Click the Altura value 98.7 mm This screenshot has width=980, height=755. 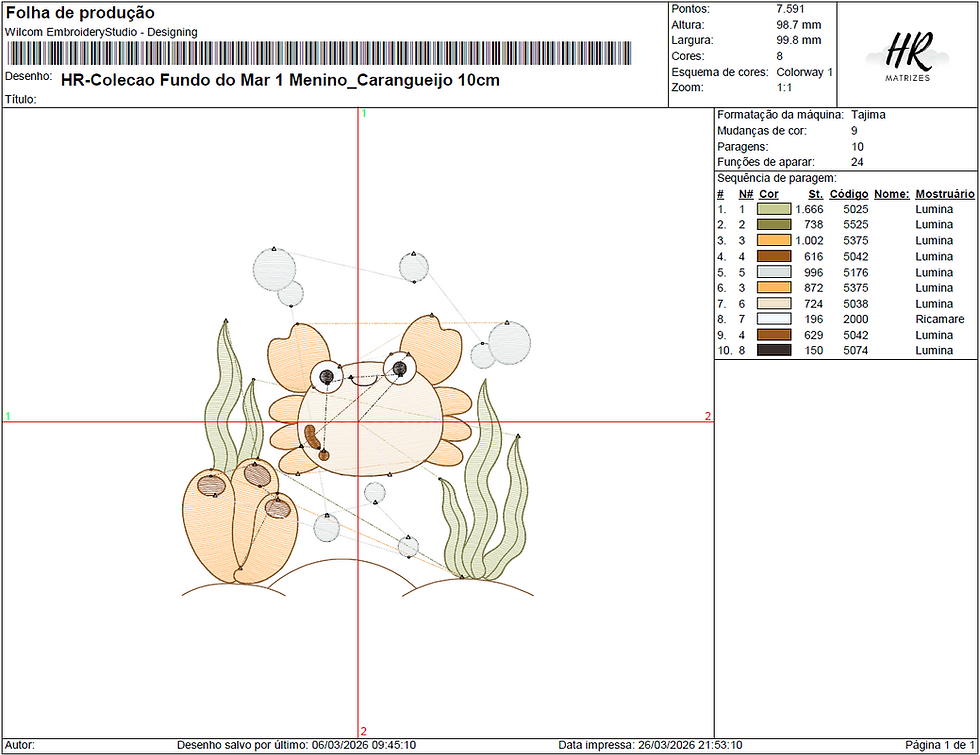click(798, 25)
